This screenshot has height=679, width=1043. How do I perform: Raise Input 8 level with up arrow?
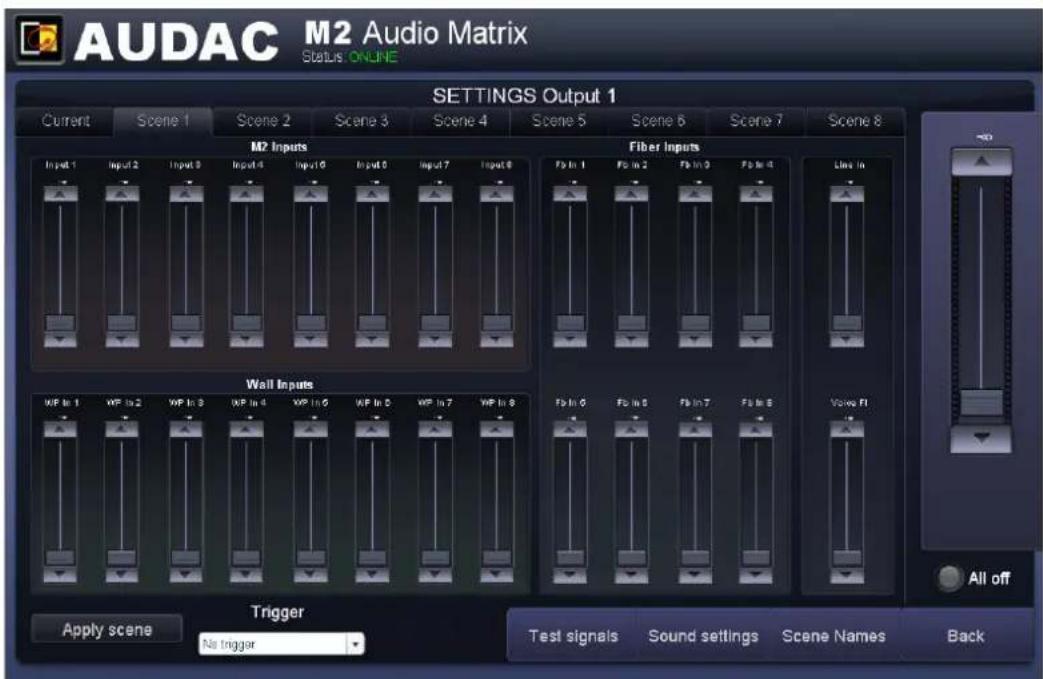click(497, 194)
